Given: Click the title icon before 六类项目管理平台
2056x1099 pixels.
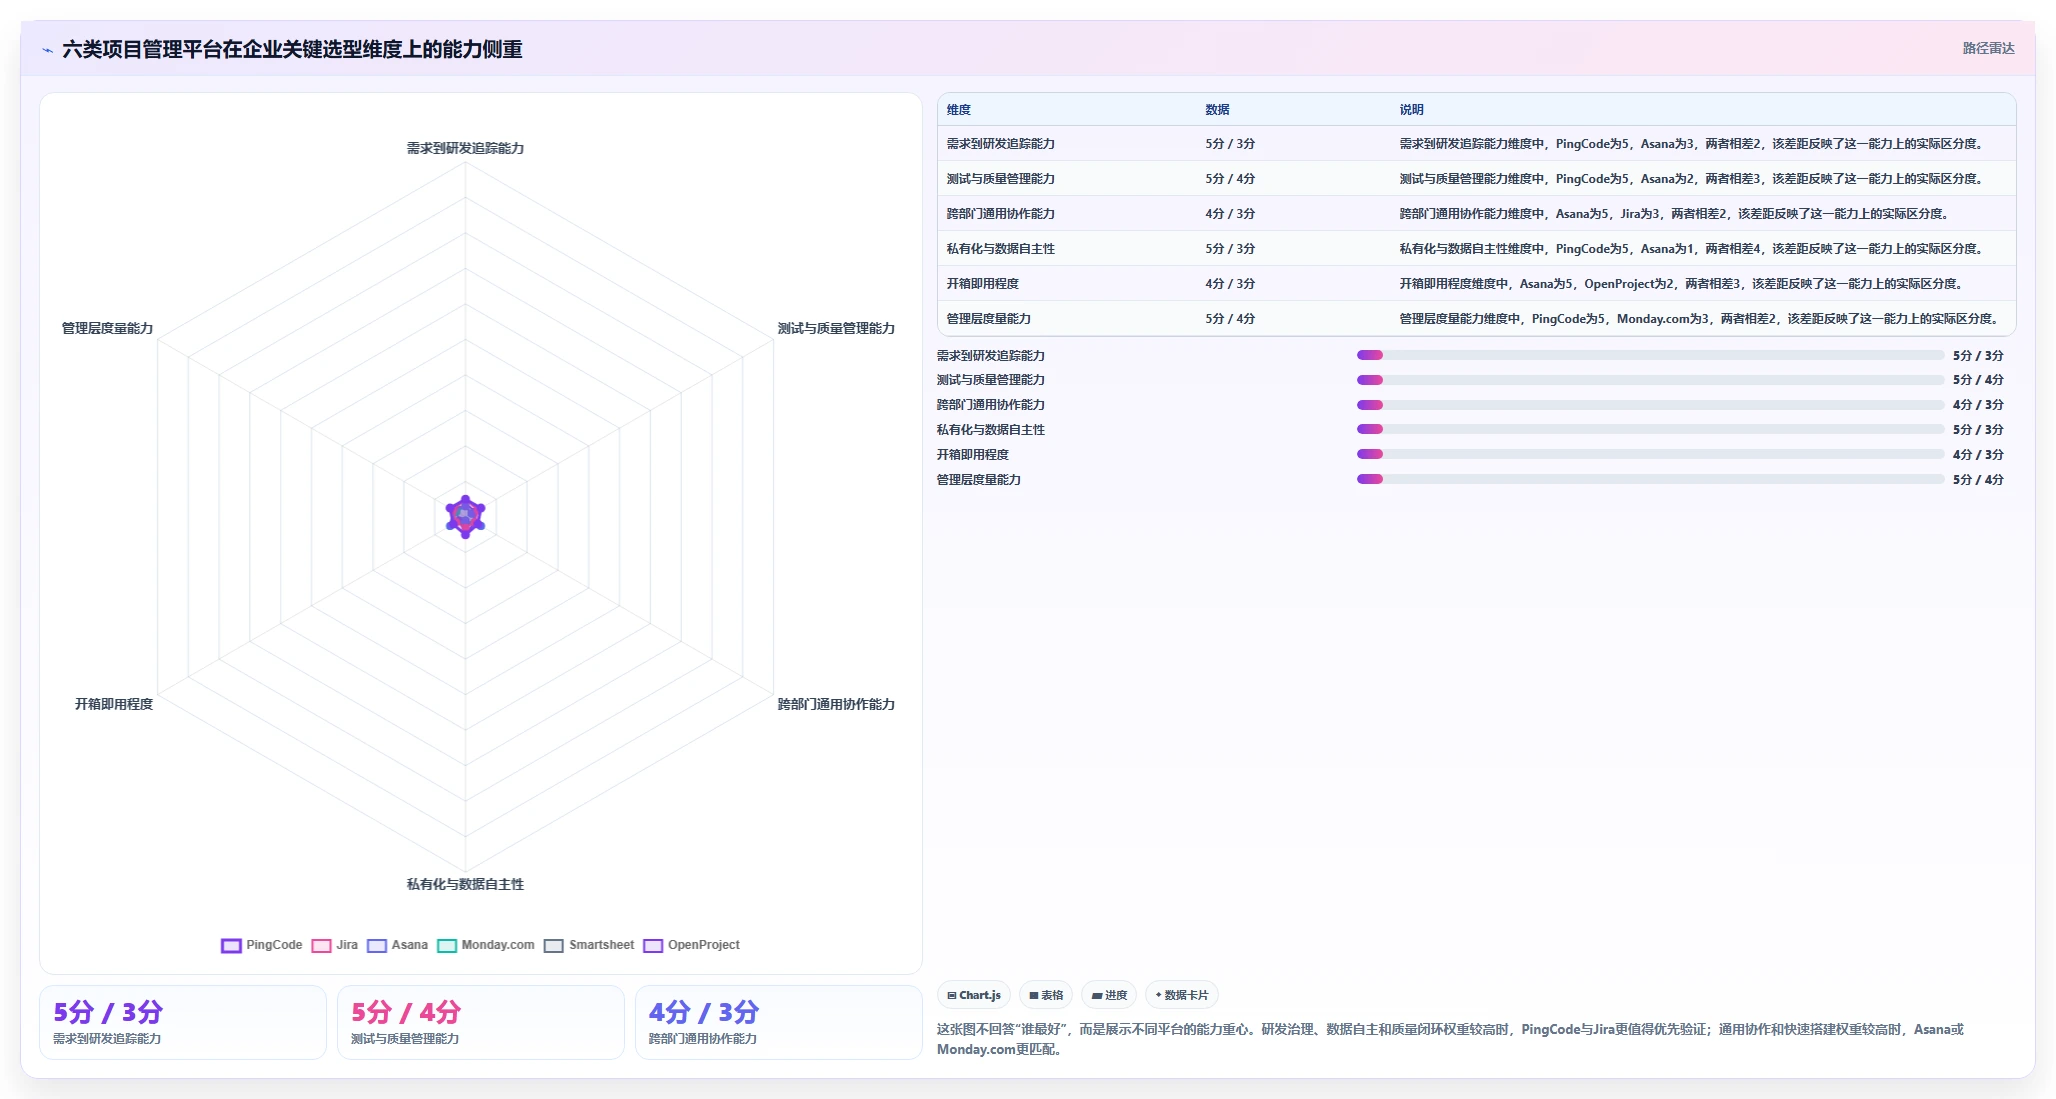Looking at the screenshot, I should pyautogui.click(x=47, y=50).
